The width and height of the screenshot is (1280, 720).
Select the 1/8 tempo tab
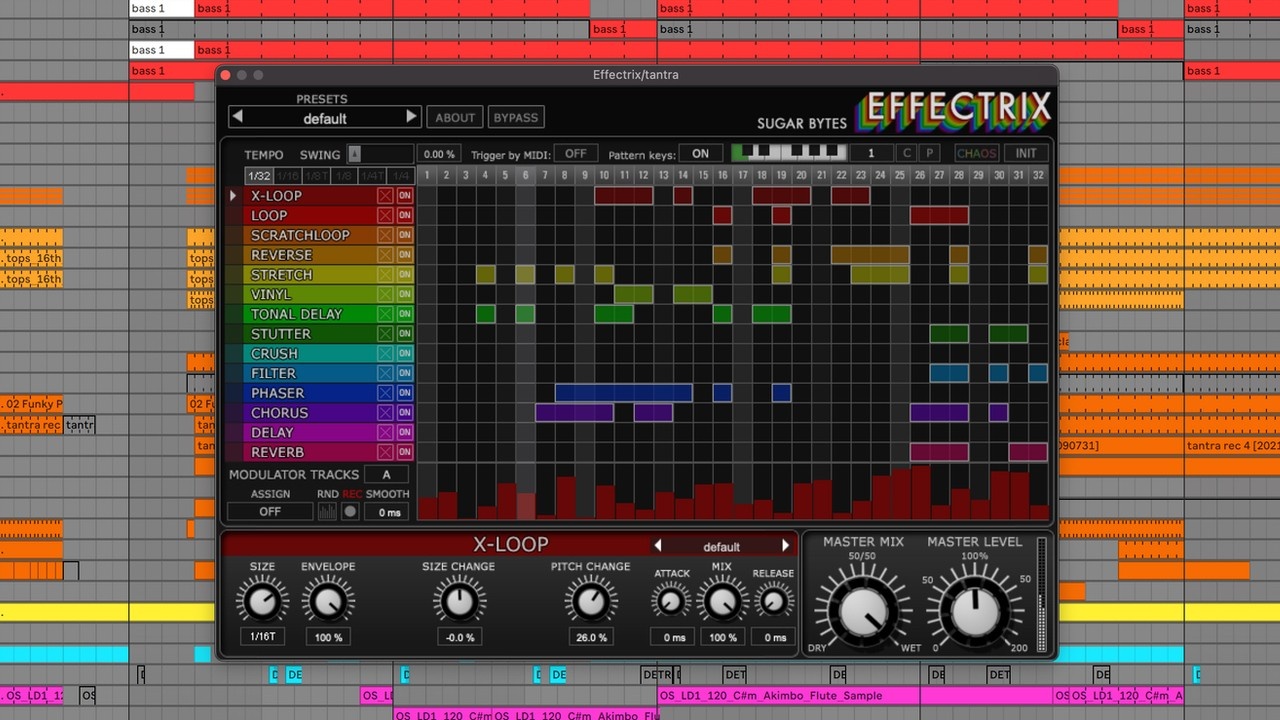pyautogui.click(x=345, y=176)
